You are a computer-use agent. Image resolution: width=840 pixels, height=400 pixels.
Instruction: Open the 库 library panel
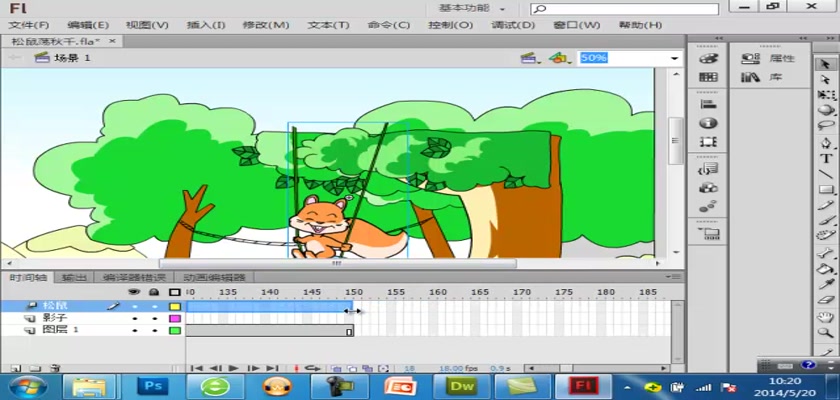pos(762,78)
